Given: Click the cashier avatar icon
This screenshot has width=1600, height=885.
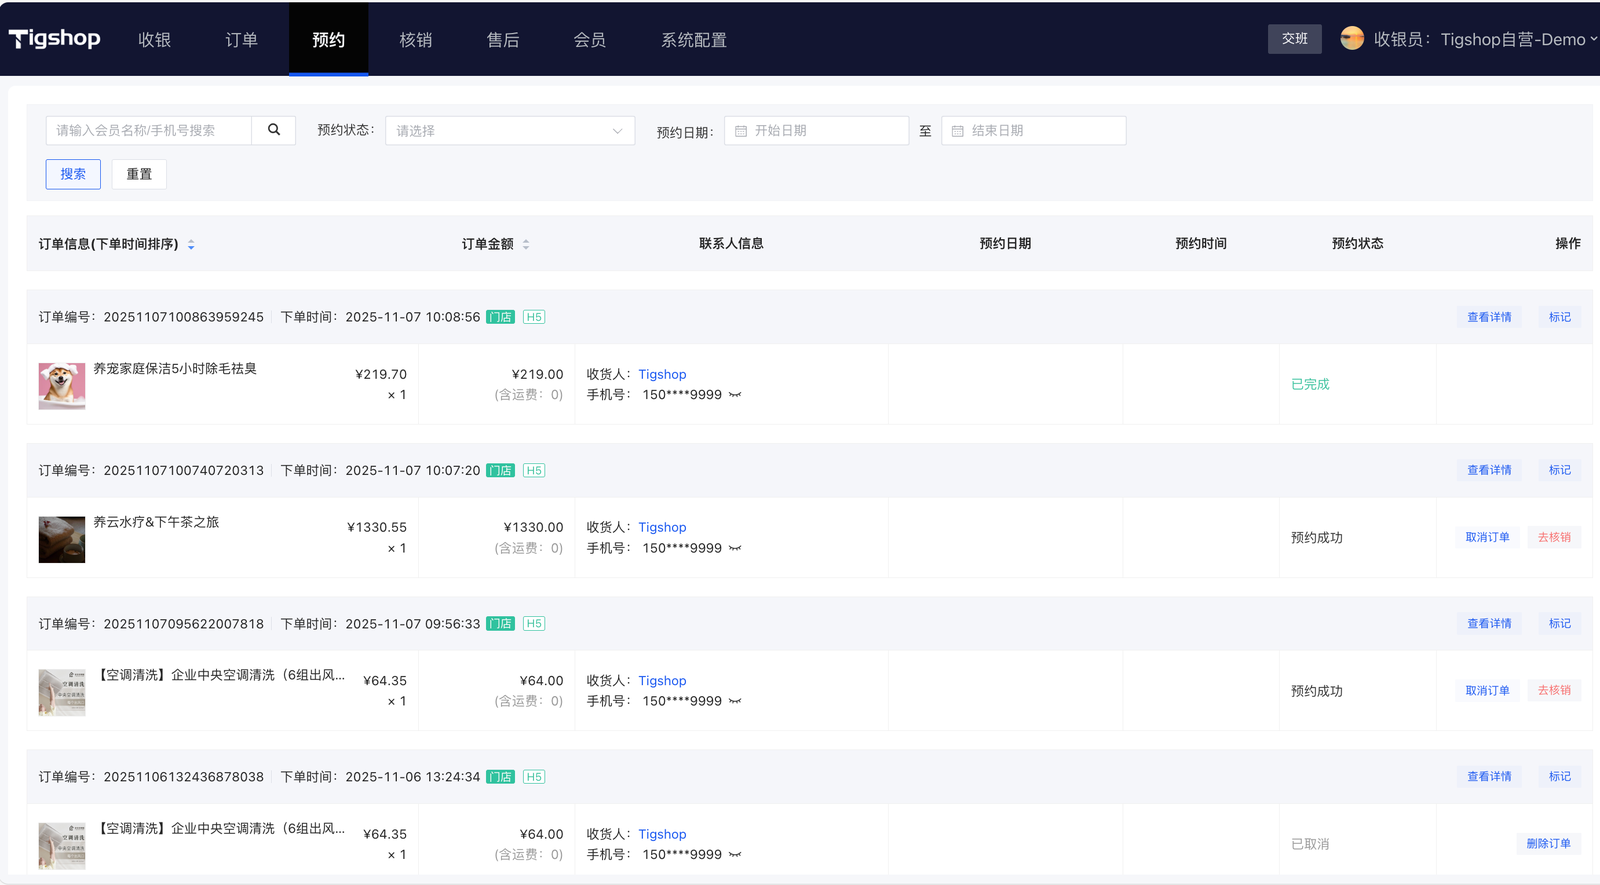Looking at the screenshot, I should click(x=1352, y=39).
